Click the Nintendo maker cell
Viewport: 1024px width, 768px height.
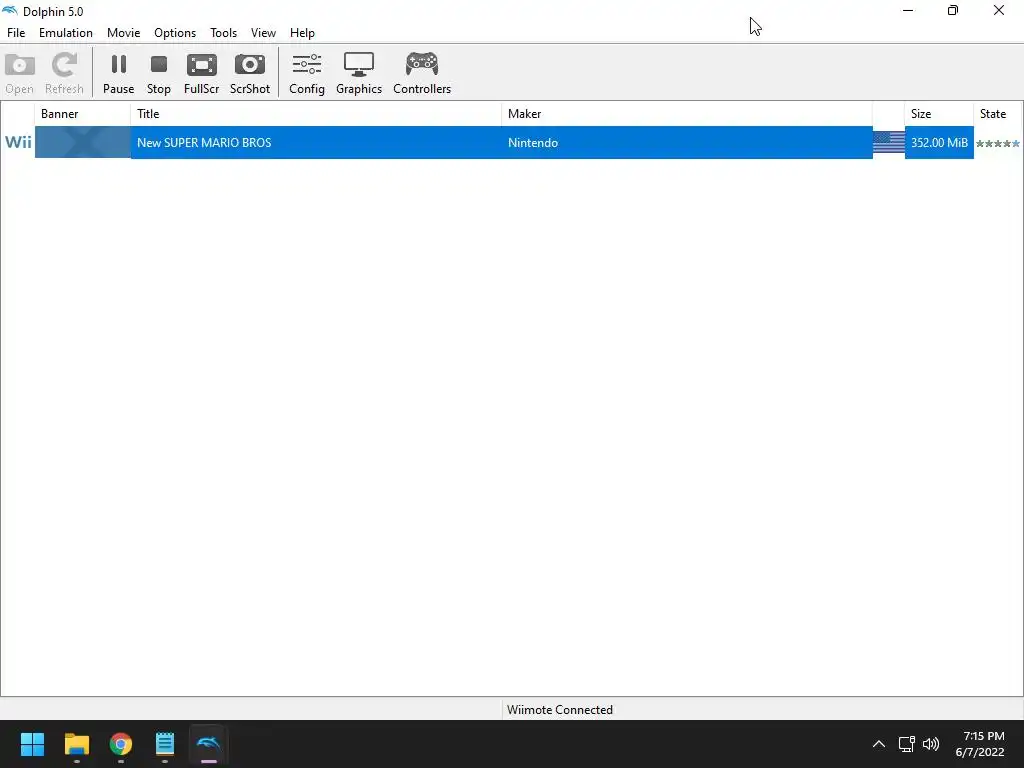pos(533,142)
